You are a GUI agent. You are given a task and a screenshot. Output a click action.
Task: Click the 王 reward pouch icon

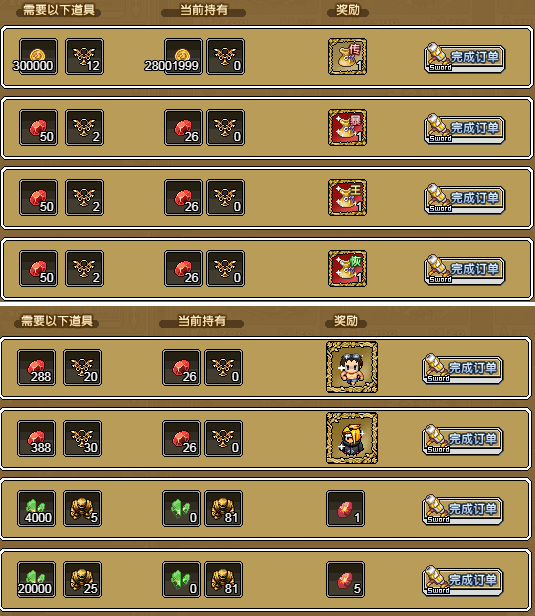pyautogui.click(x=347, y=198)
